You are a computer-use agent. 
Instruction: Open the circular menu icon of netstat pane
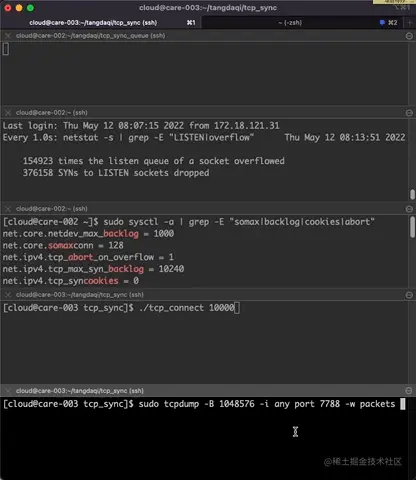click(x=409, y=113)
